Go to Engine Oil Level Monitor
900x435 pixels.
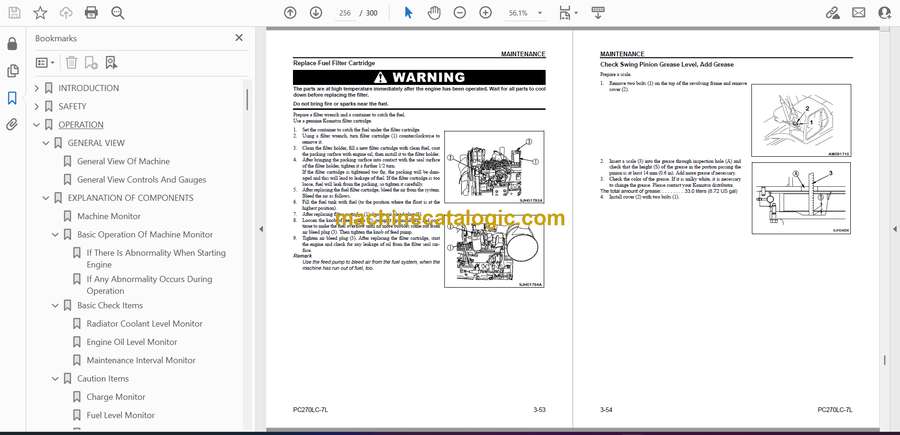(x=132, y=342)
